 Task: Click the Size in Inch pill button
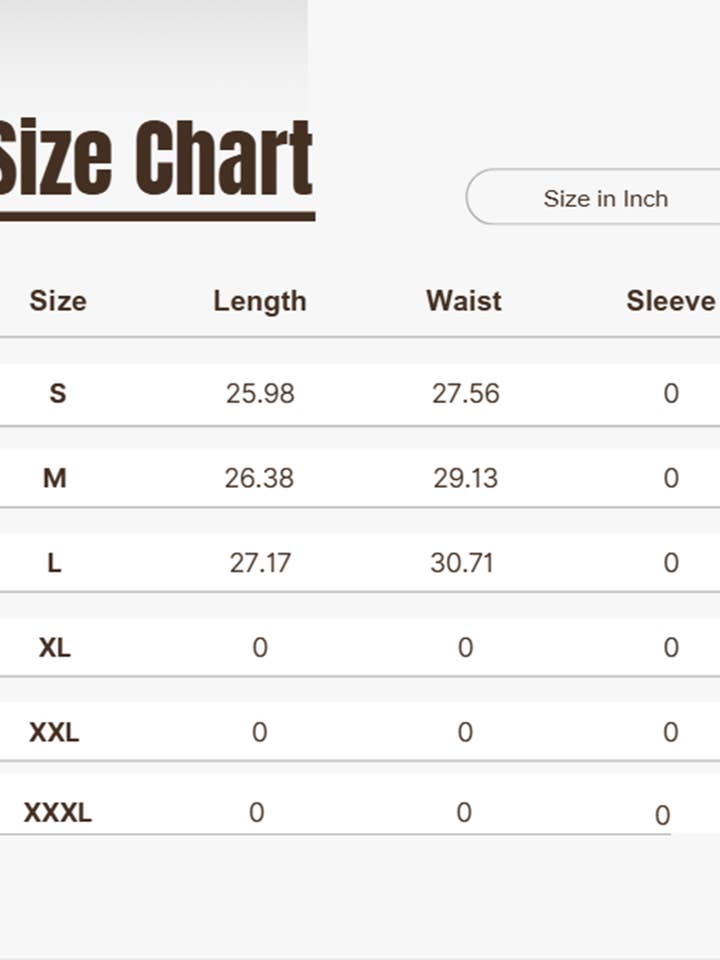point(604,198)
